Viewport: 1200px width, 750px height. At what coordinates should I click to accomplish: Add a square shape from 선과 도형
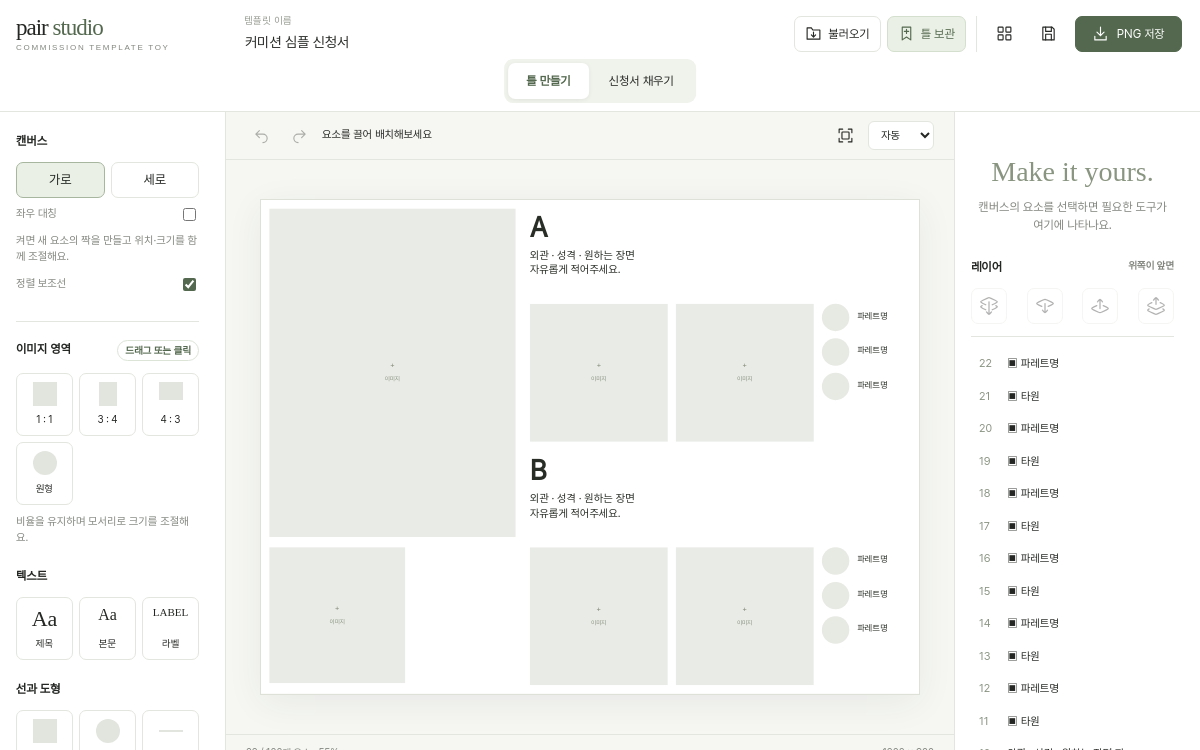(x=44, y=731)
